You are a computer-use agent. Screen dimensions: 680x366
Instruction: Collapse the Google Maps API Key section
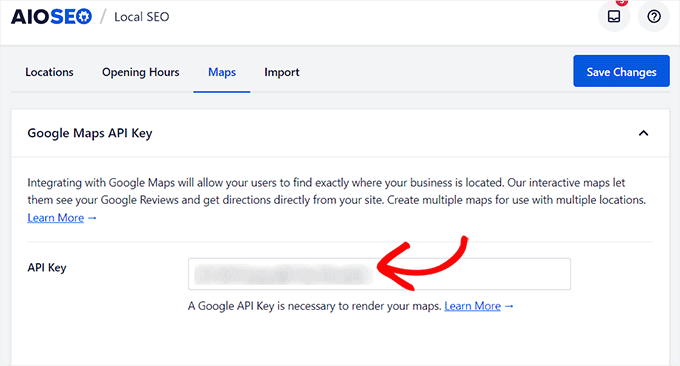tap(644, 133)
